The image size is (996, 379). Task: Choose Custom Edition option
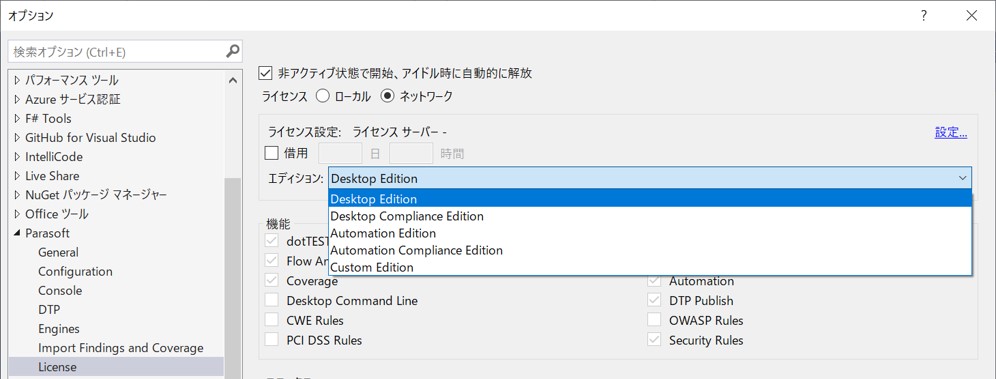coord(650,267)
